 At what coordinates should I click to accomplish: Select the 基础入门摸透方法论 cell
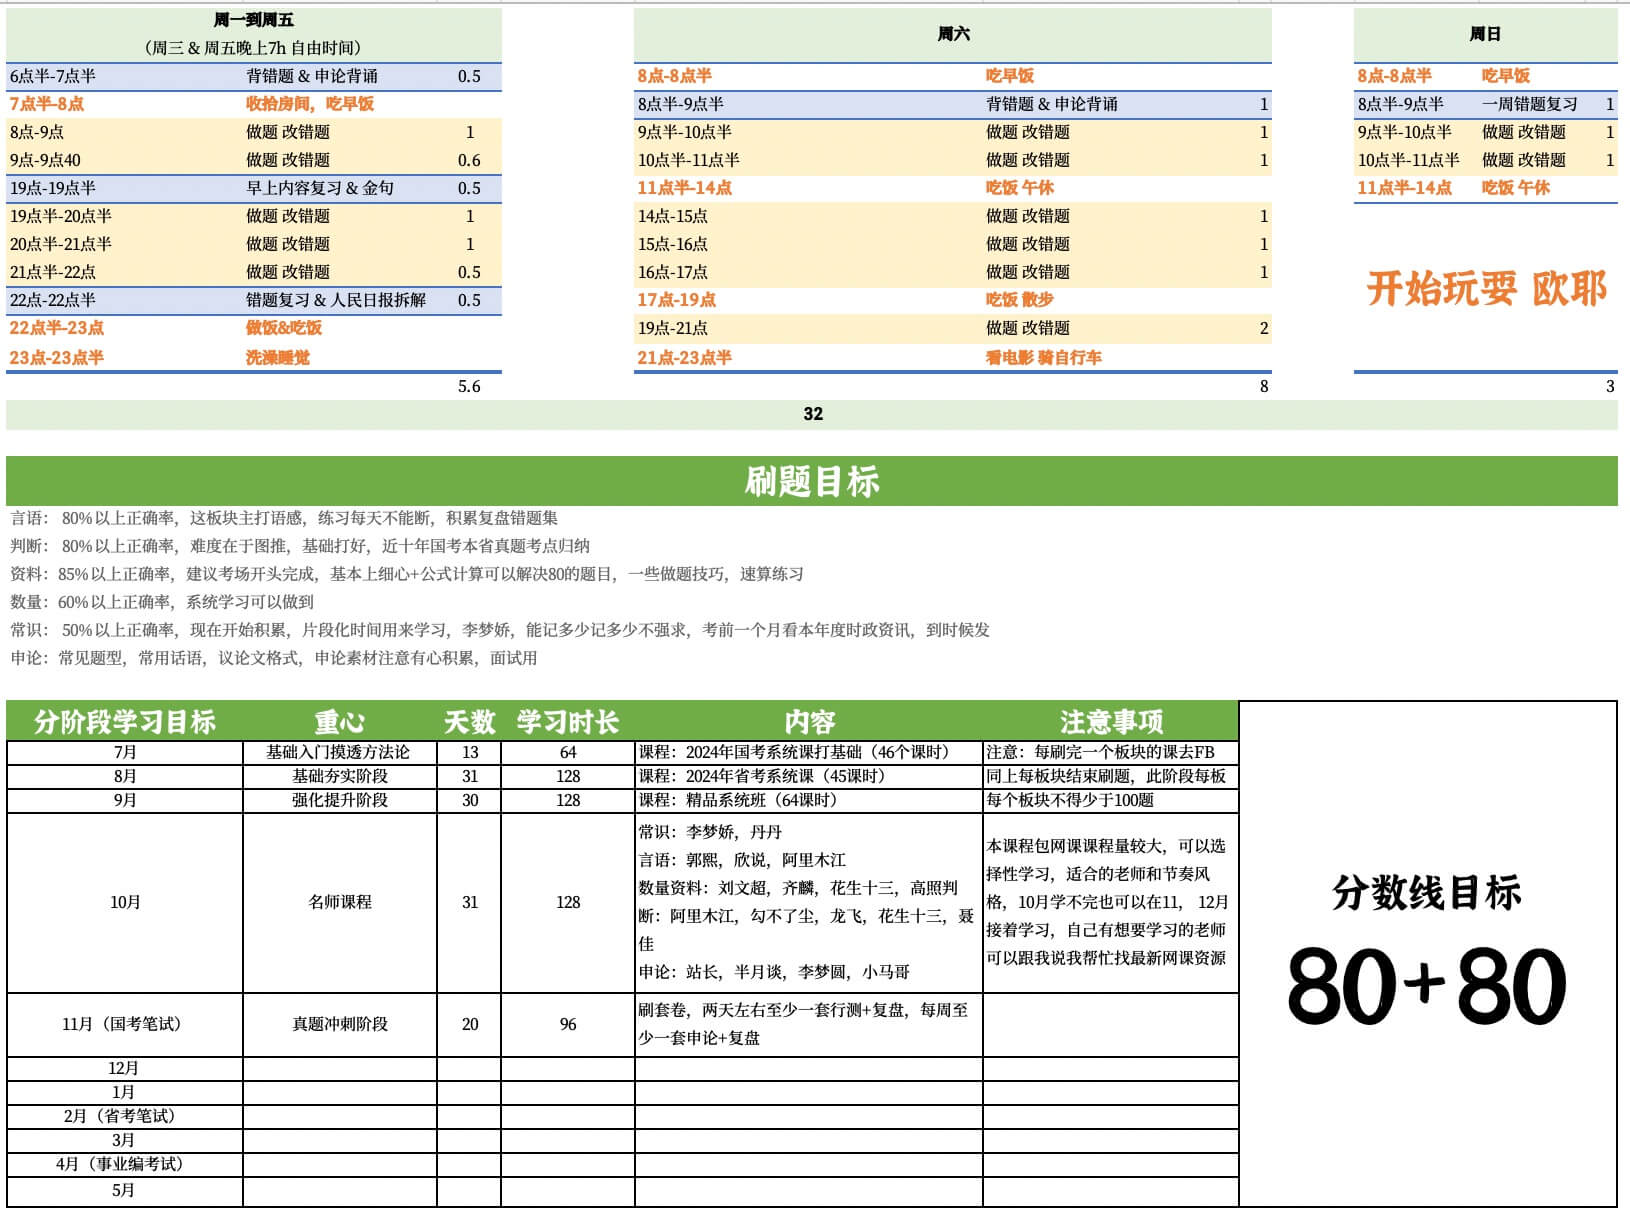click(x=340, y=752)
